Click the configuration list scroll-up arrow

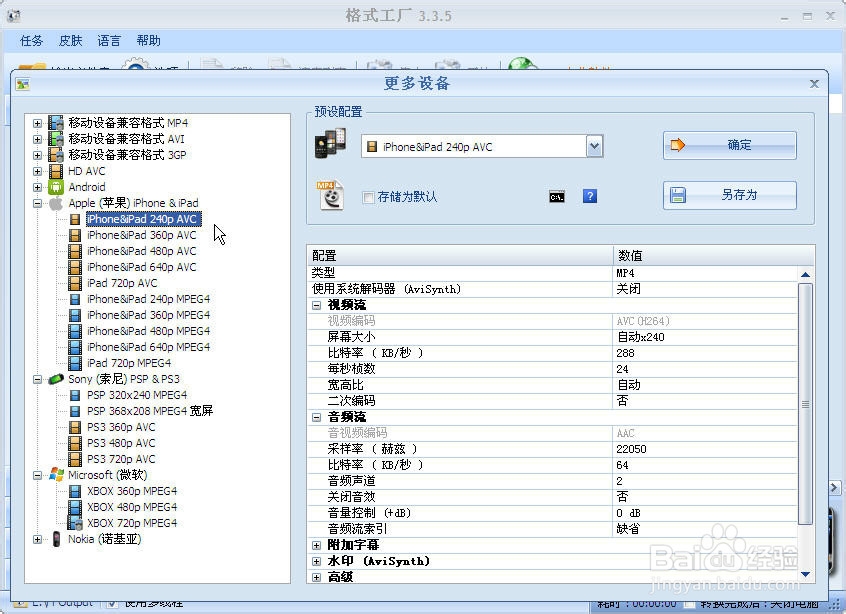[806, 275]
